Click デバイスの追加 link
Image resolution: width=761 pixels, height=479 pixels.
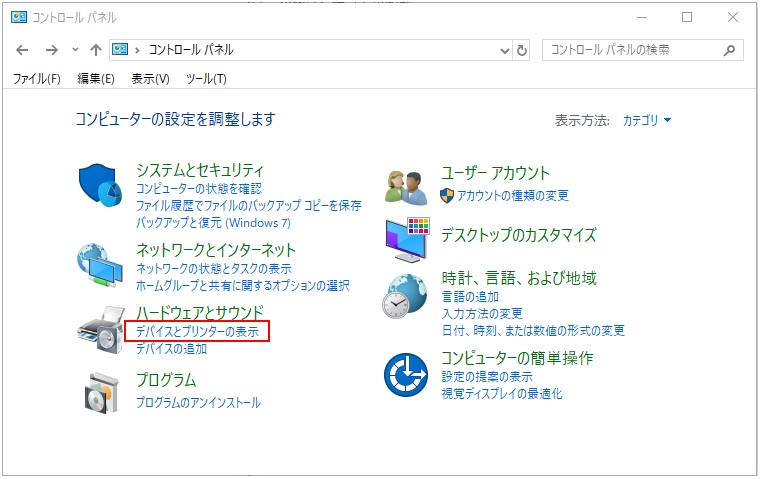[171, 348]
